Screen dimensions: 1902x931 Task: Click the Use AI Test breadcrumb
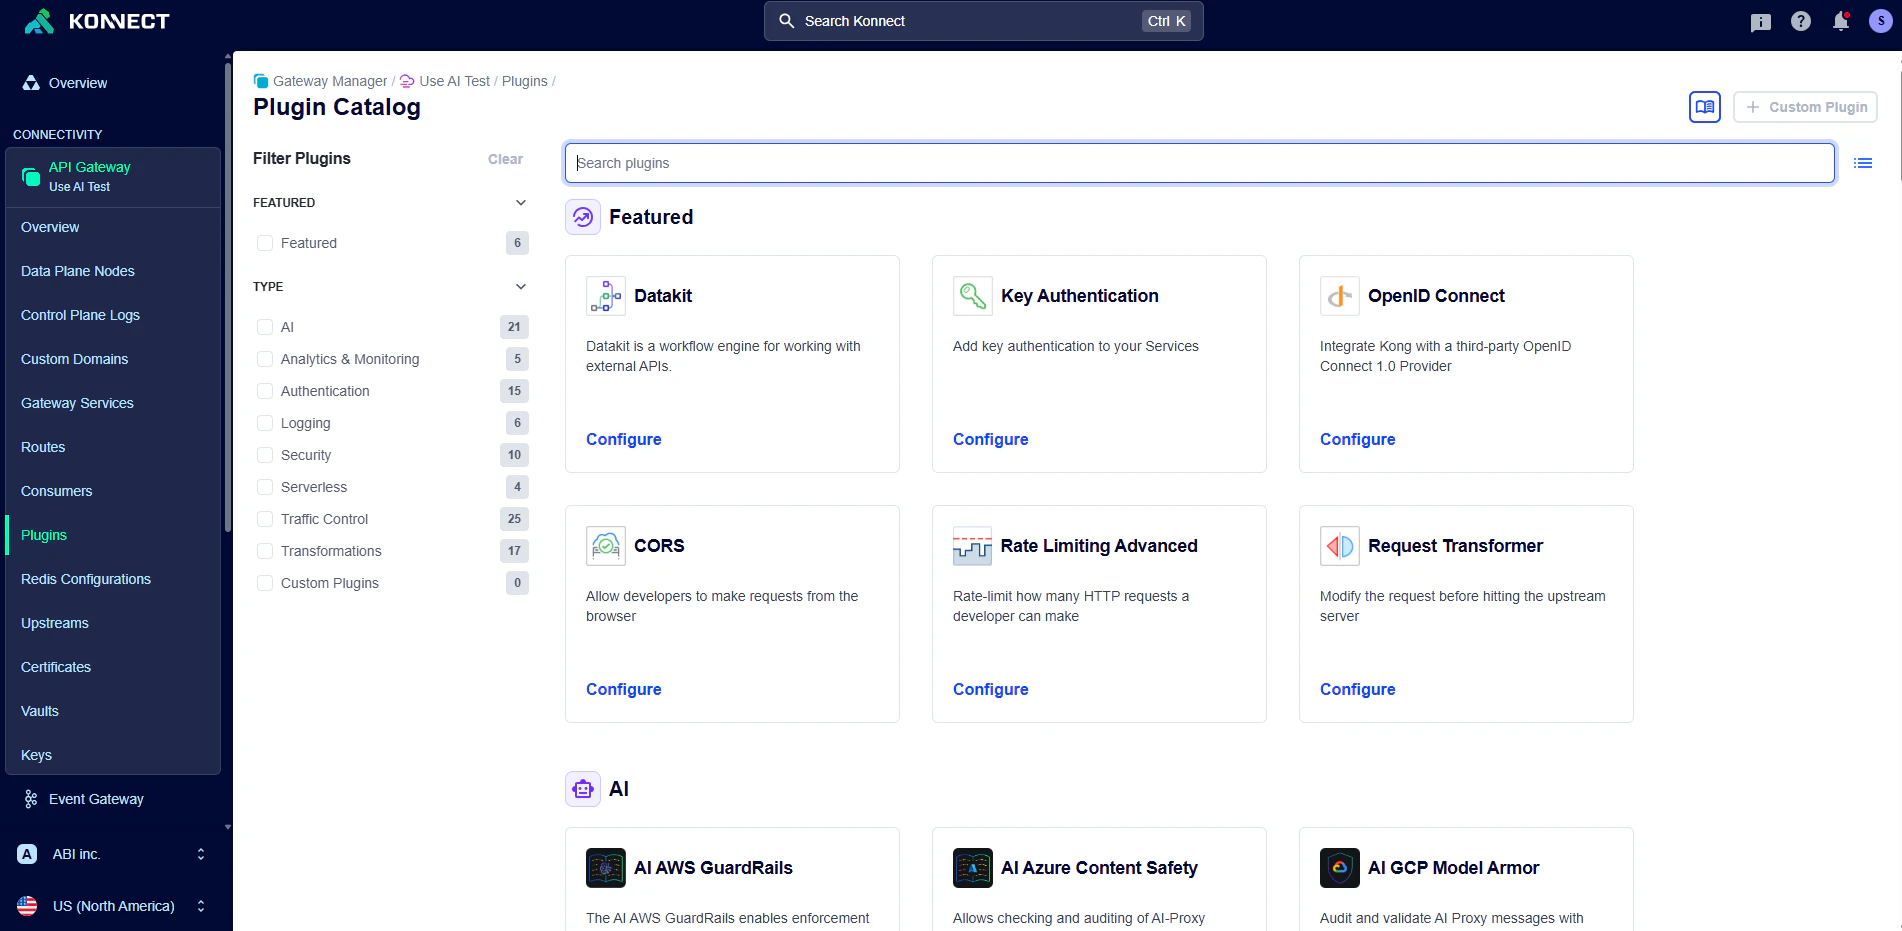(x=454, y=81)
